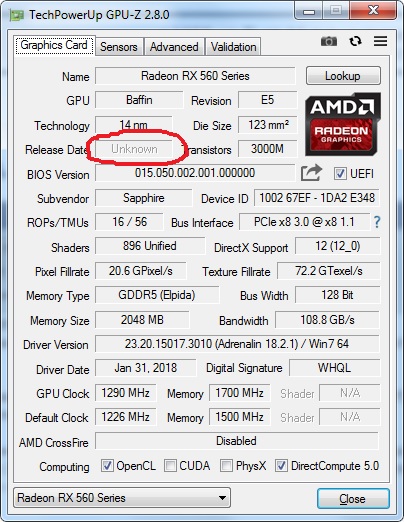Switch to the Sensors tab

tap(119, 47)
